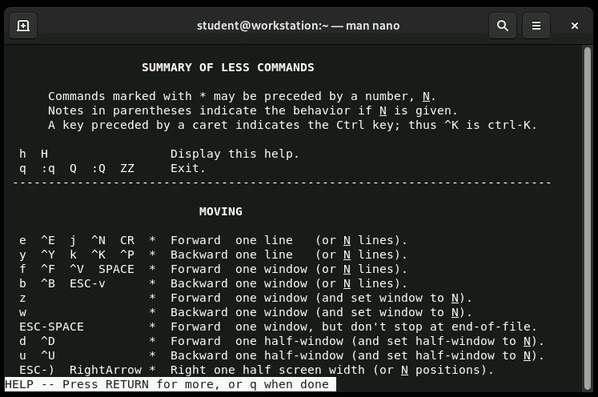This screenshot has width=598, height=397.
Task: Click the 'RightArrow' command entry
Action: point(105,370)
